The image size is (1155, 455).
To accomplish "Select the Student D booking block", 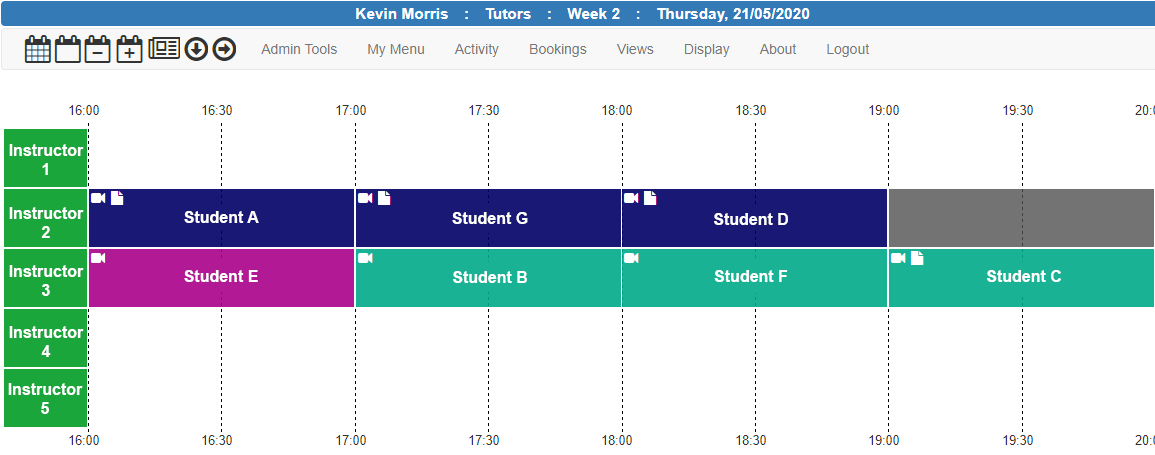I will [x=754, y=218].
